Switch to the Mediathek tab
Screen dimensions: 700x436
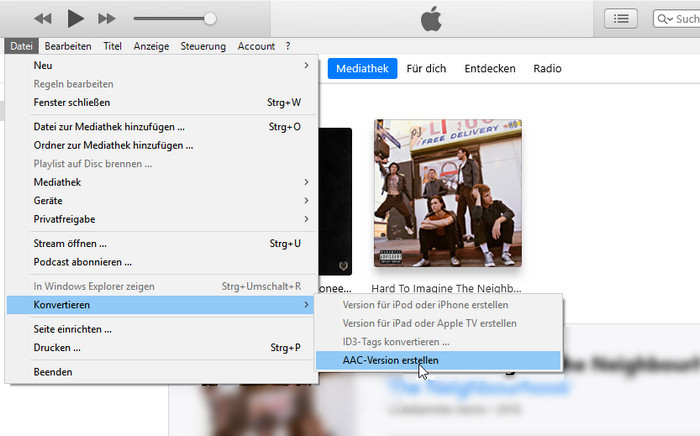coord(362,69)
